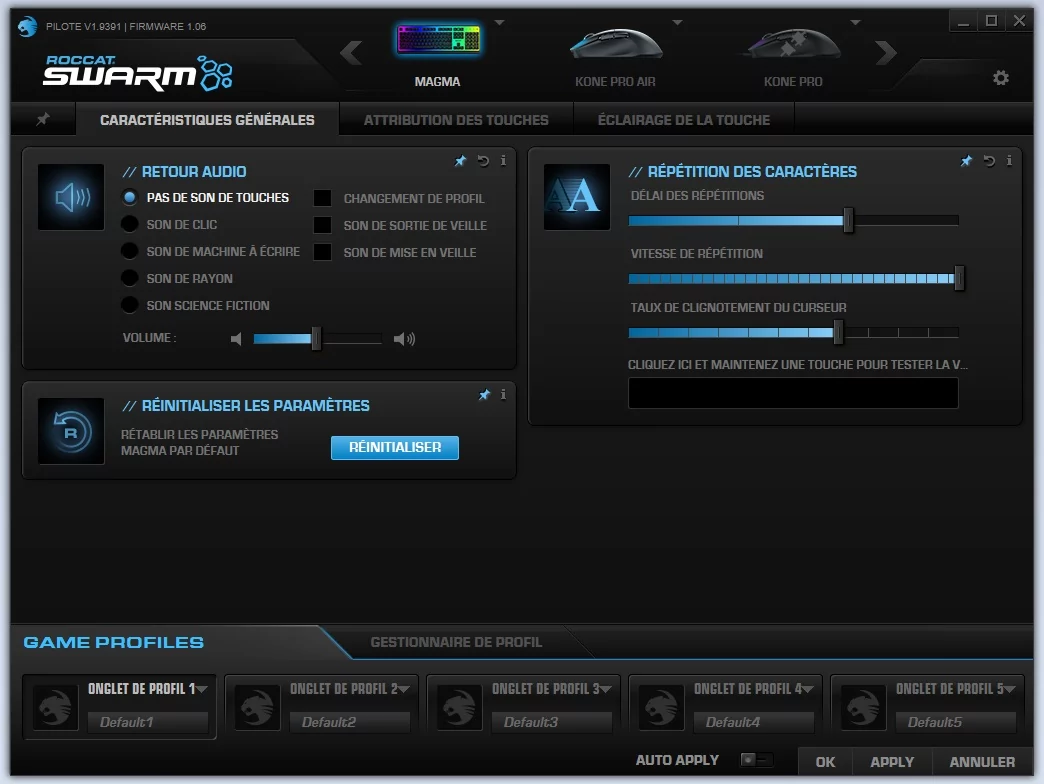Select Son science fiction radio option

tap(130, 305)
